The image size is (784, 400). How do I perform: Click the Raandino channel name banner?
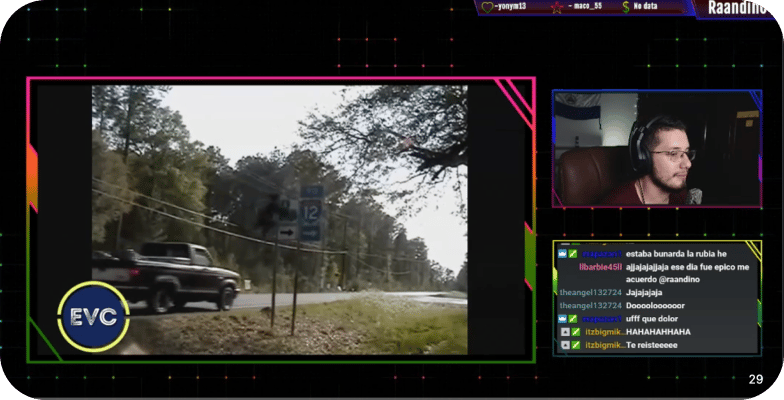pyautogui.click(x=738, y=8)
